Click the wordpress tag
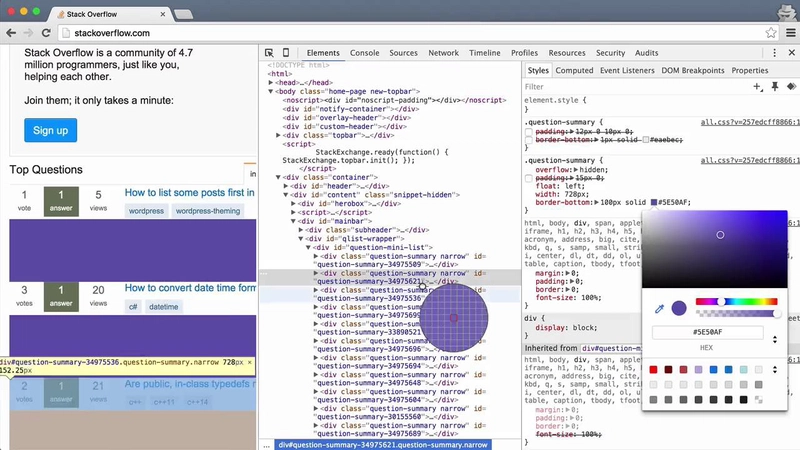This screenshot has height=450, width=800. [146, 211]
